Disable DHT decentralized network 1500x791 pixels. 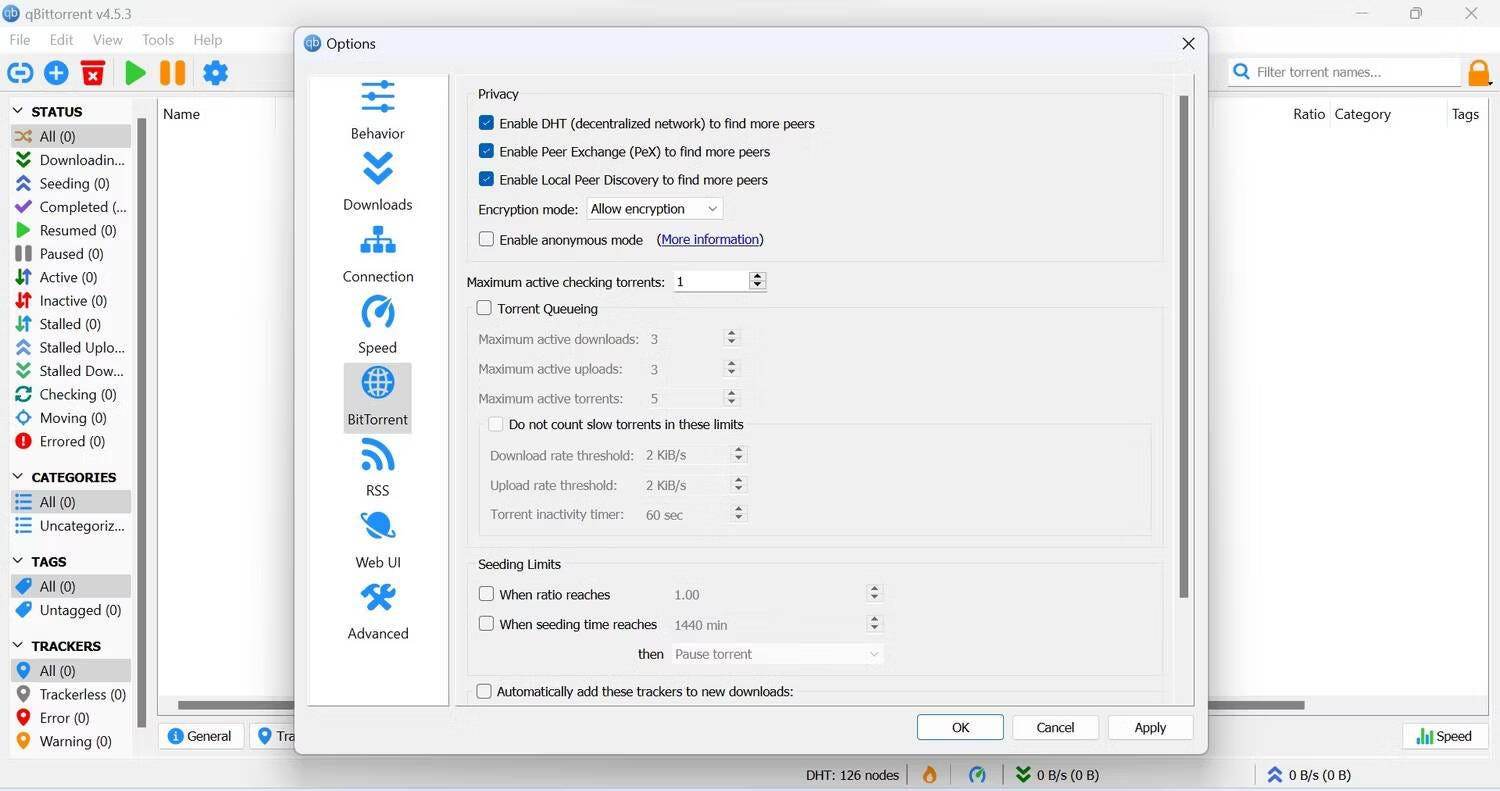487,123
